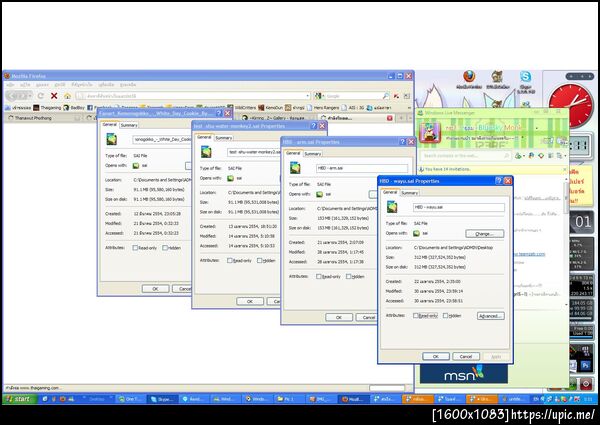Click the Firefox address bar
The height and width of the screenshot is (425, 600).
tap(191, 96)
